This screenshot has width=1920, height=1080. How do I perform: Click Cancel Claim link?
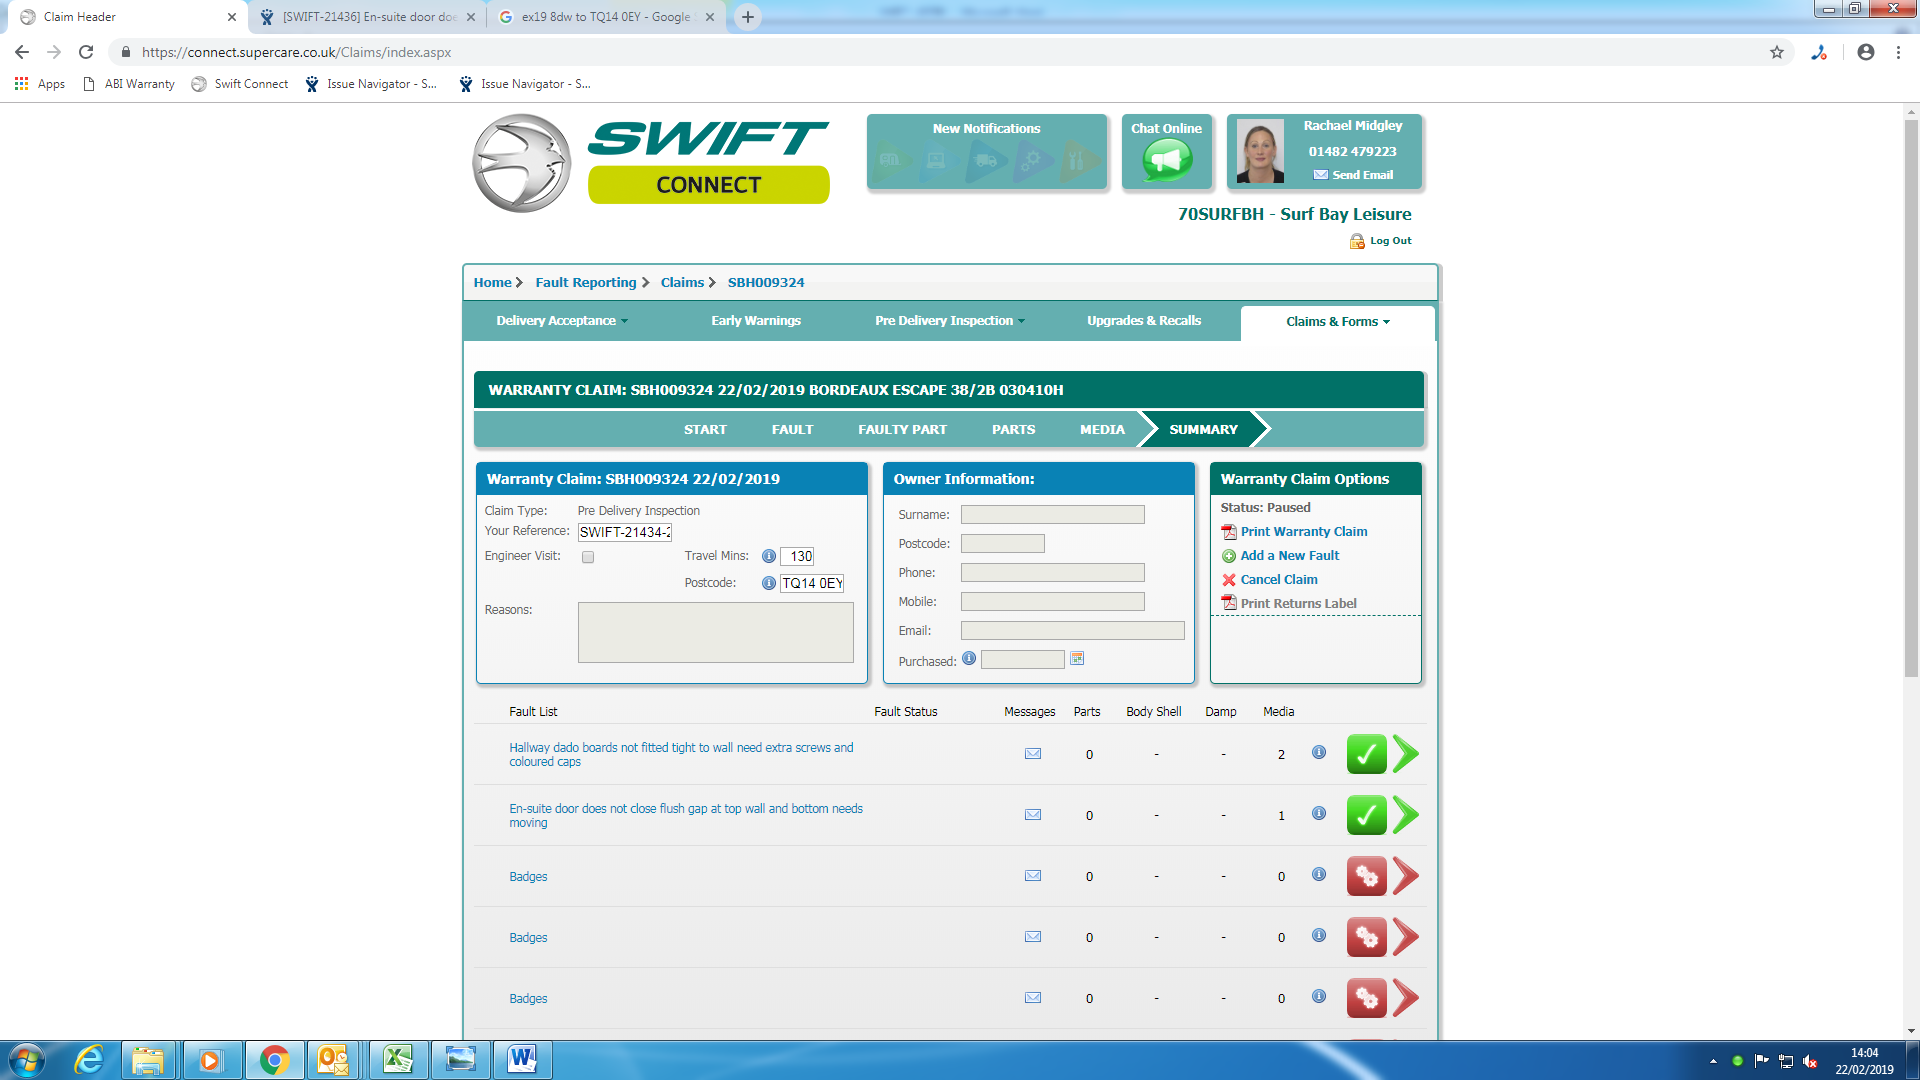tap(1278, 580)
